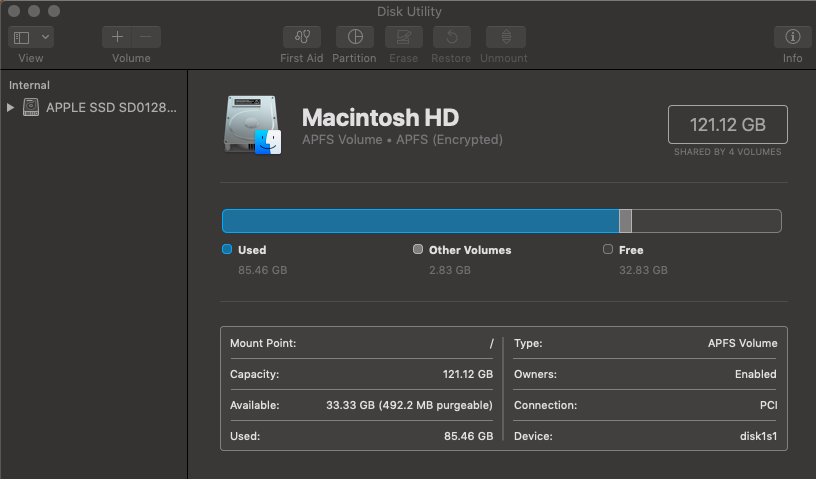Click the 85.46 GB used legend value

coord(263,270)
